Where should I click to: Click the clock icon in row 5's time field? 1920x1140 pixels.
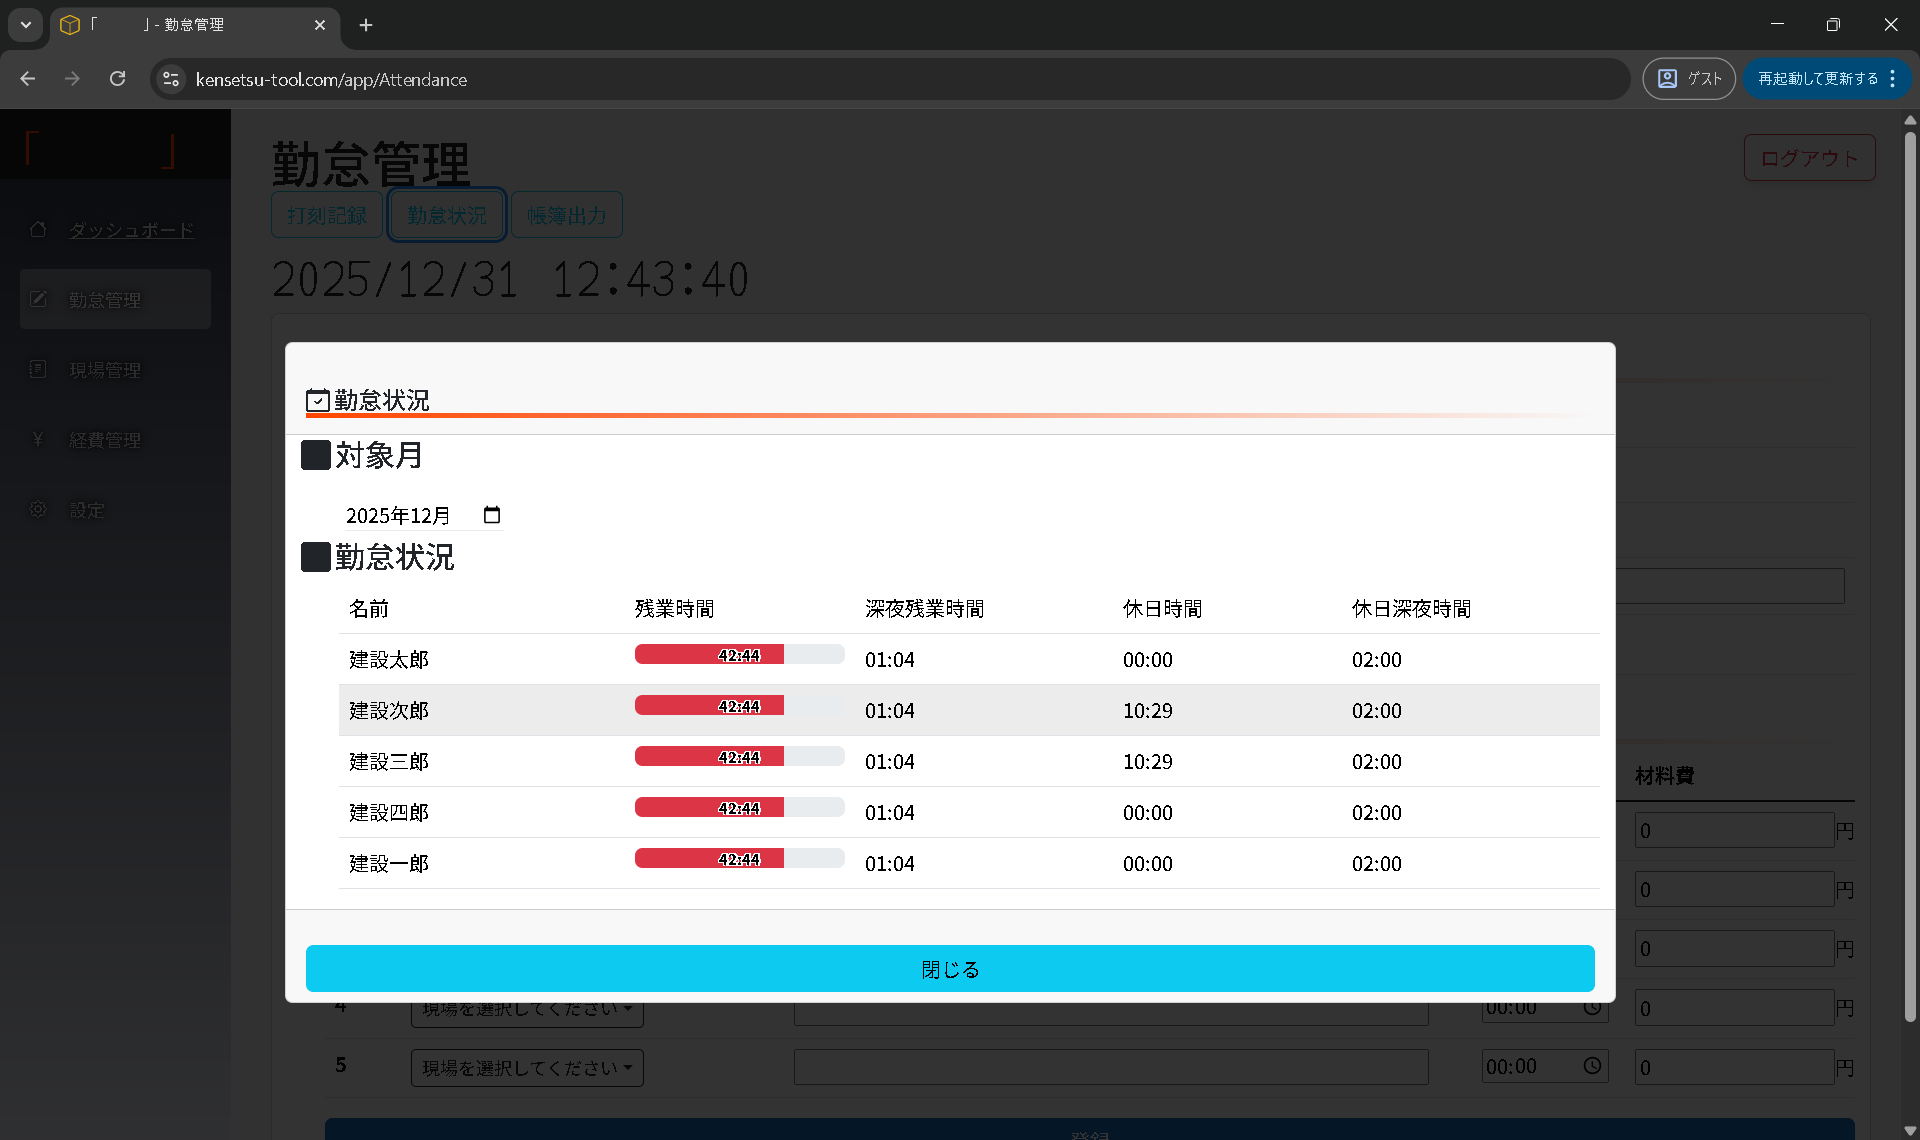1592,1066
